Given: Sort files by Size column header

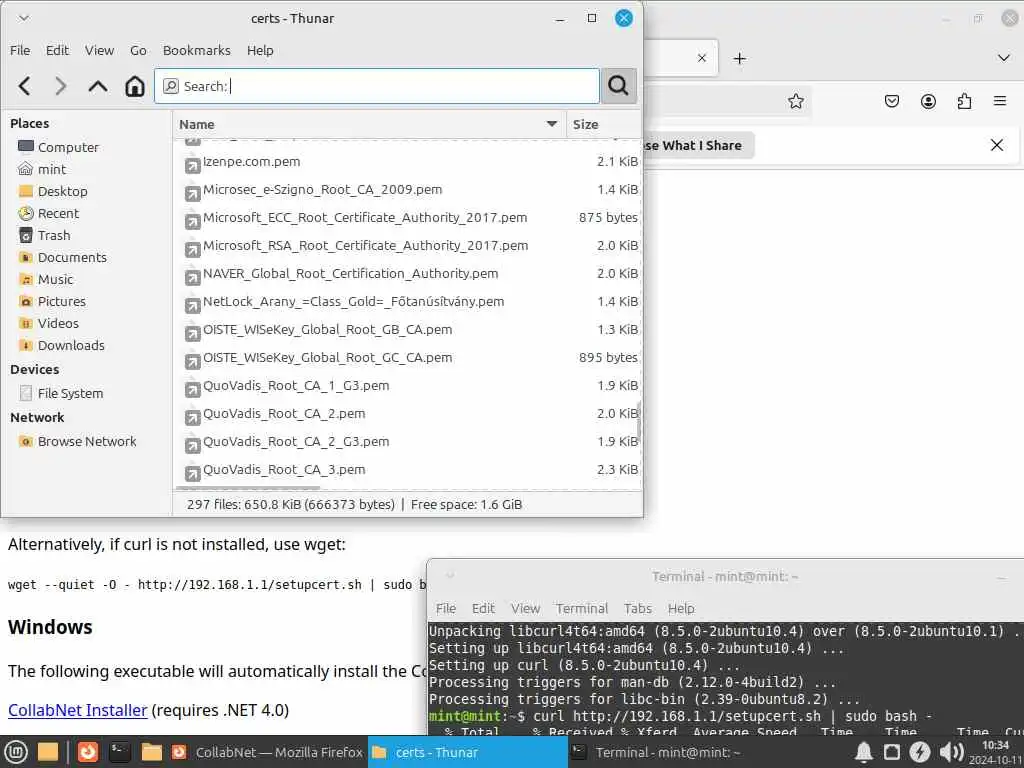Looking at the screenshot, I should tap(602, 124).
